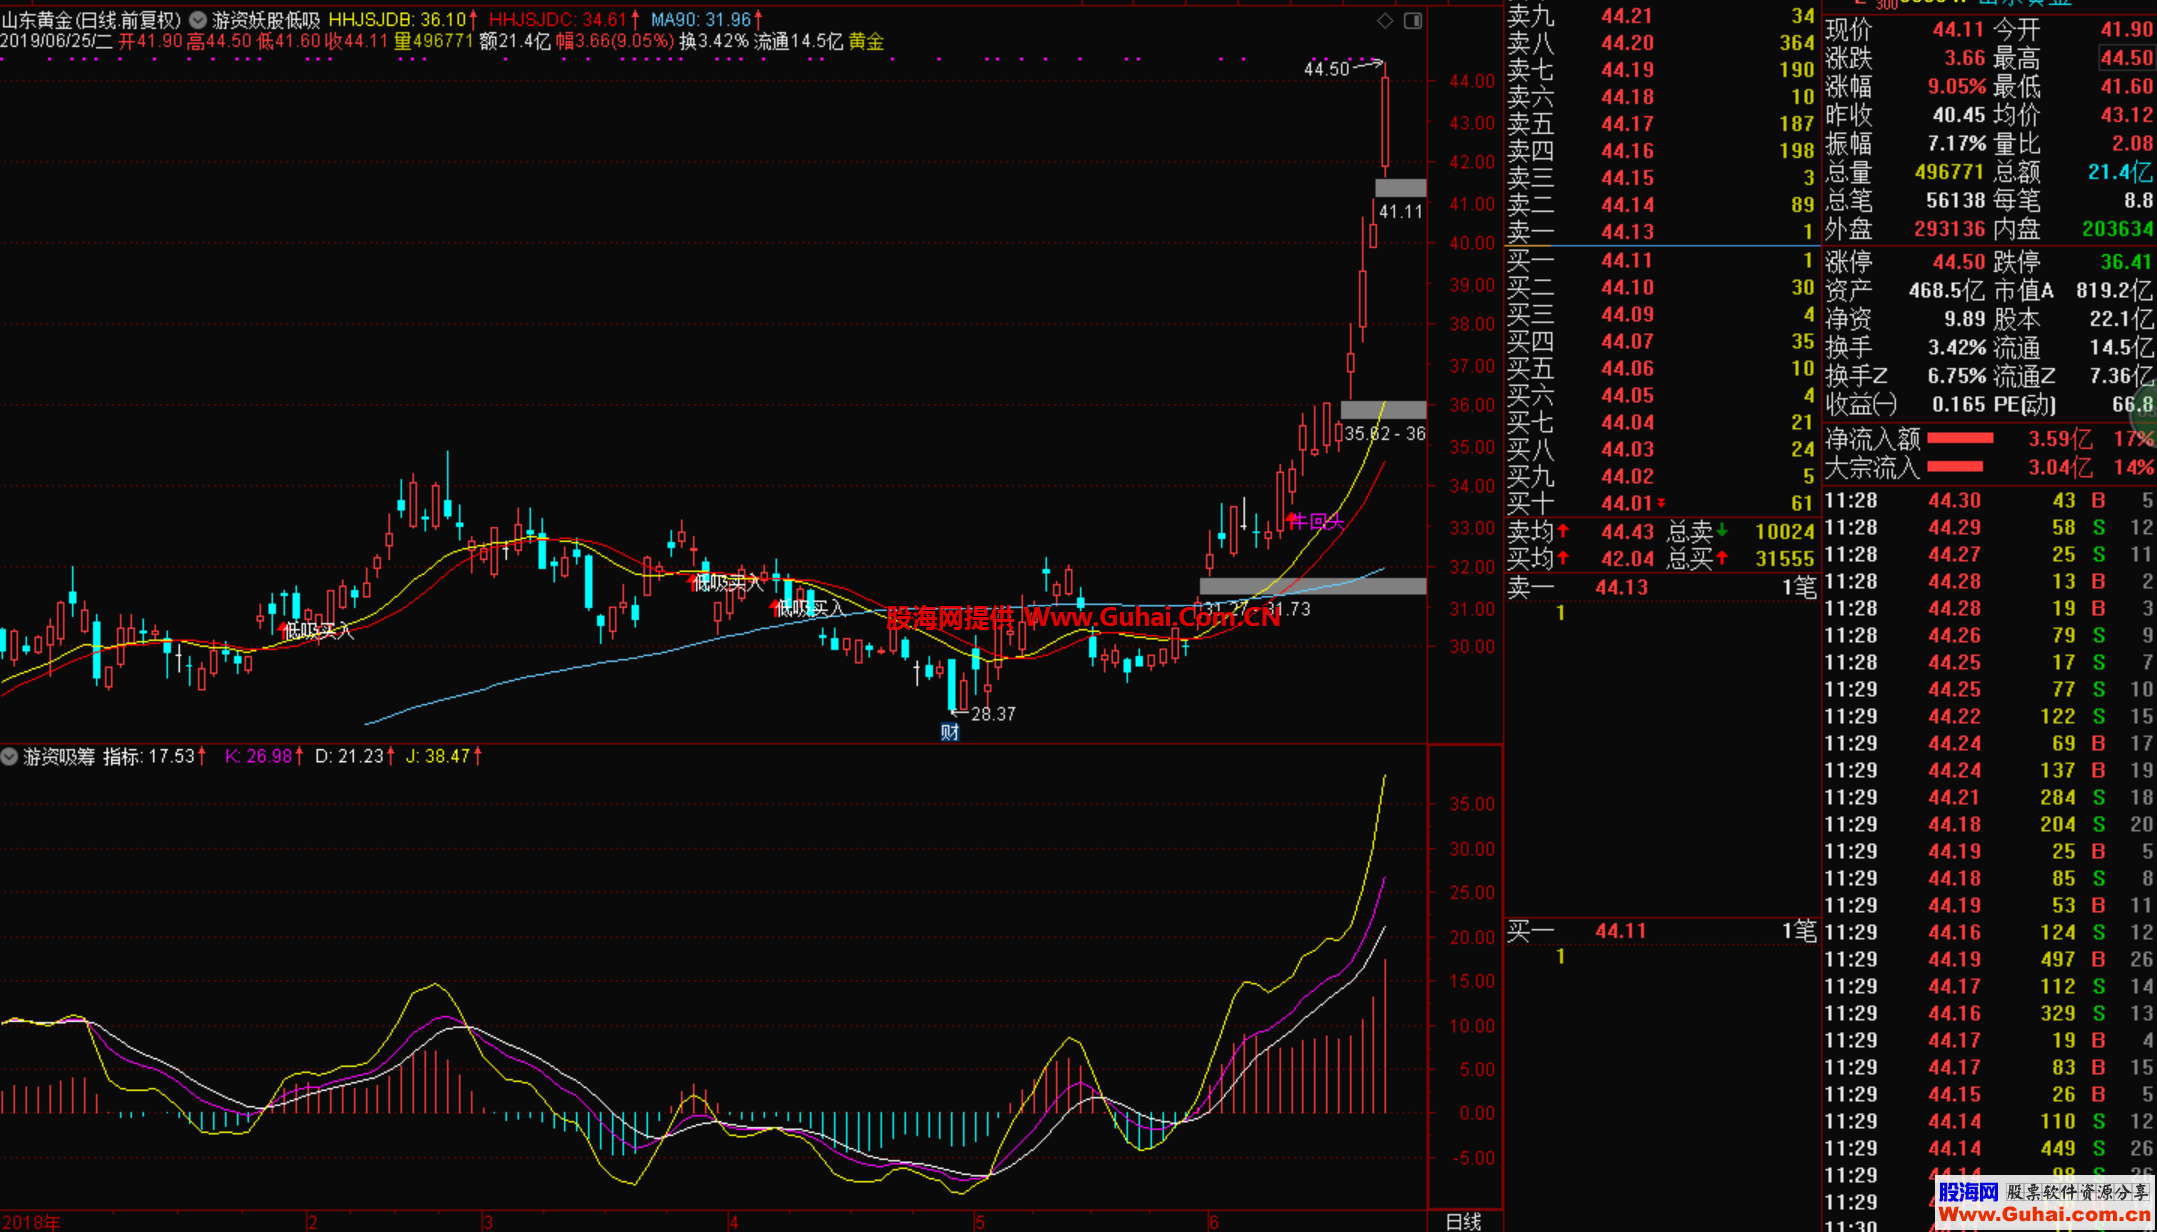Image resolution: width=2157 pixels, height=1232 pixels.
Task: Select the 买四 44.07 order row
Action: [x=1660, y=341]
